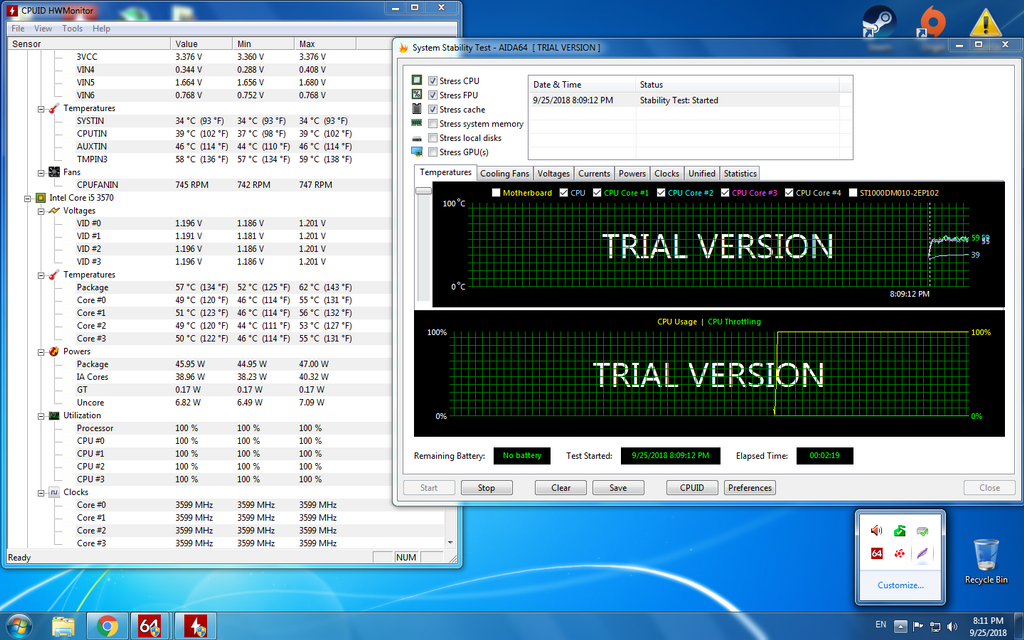
Task: Enable the Stress GPU(s) checkbox
Action: click(x=432, y=152)
